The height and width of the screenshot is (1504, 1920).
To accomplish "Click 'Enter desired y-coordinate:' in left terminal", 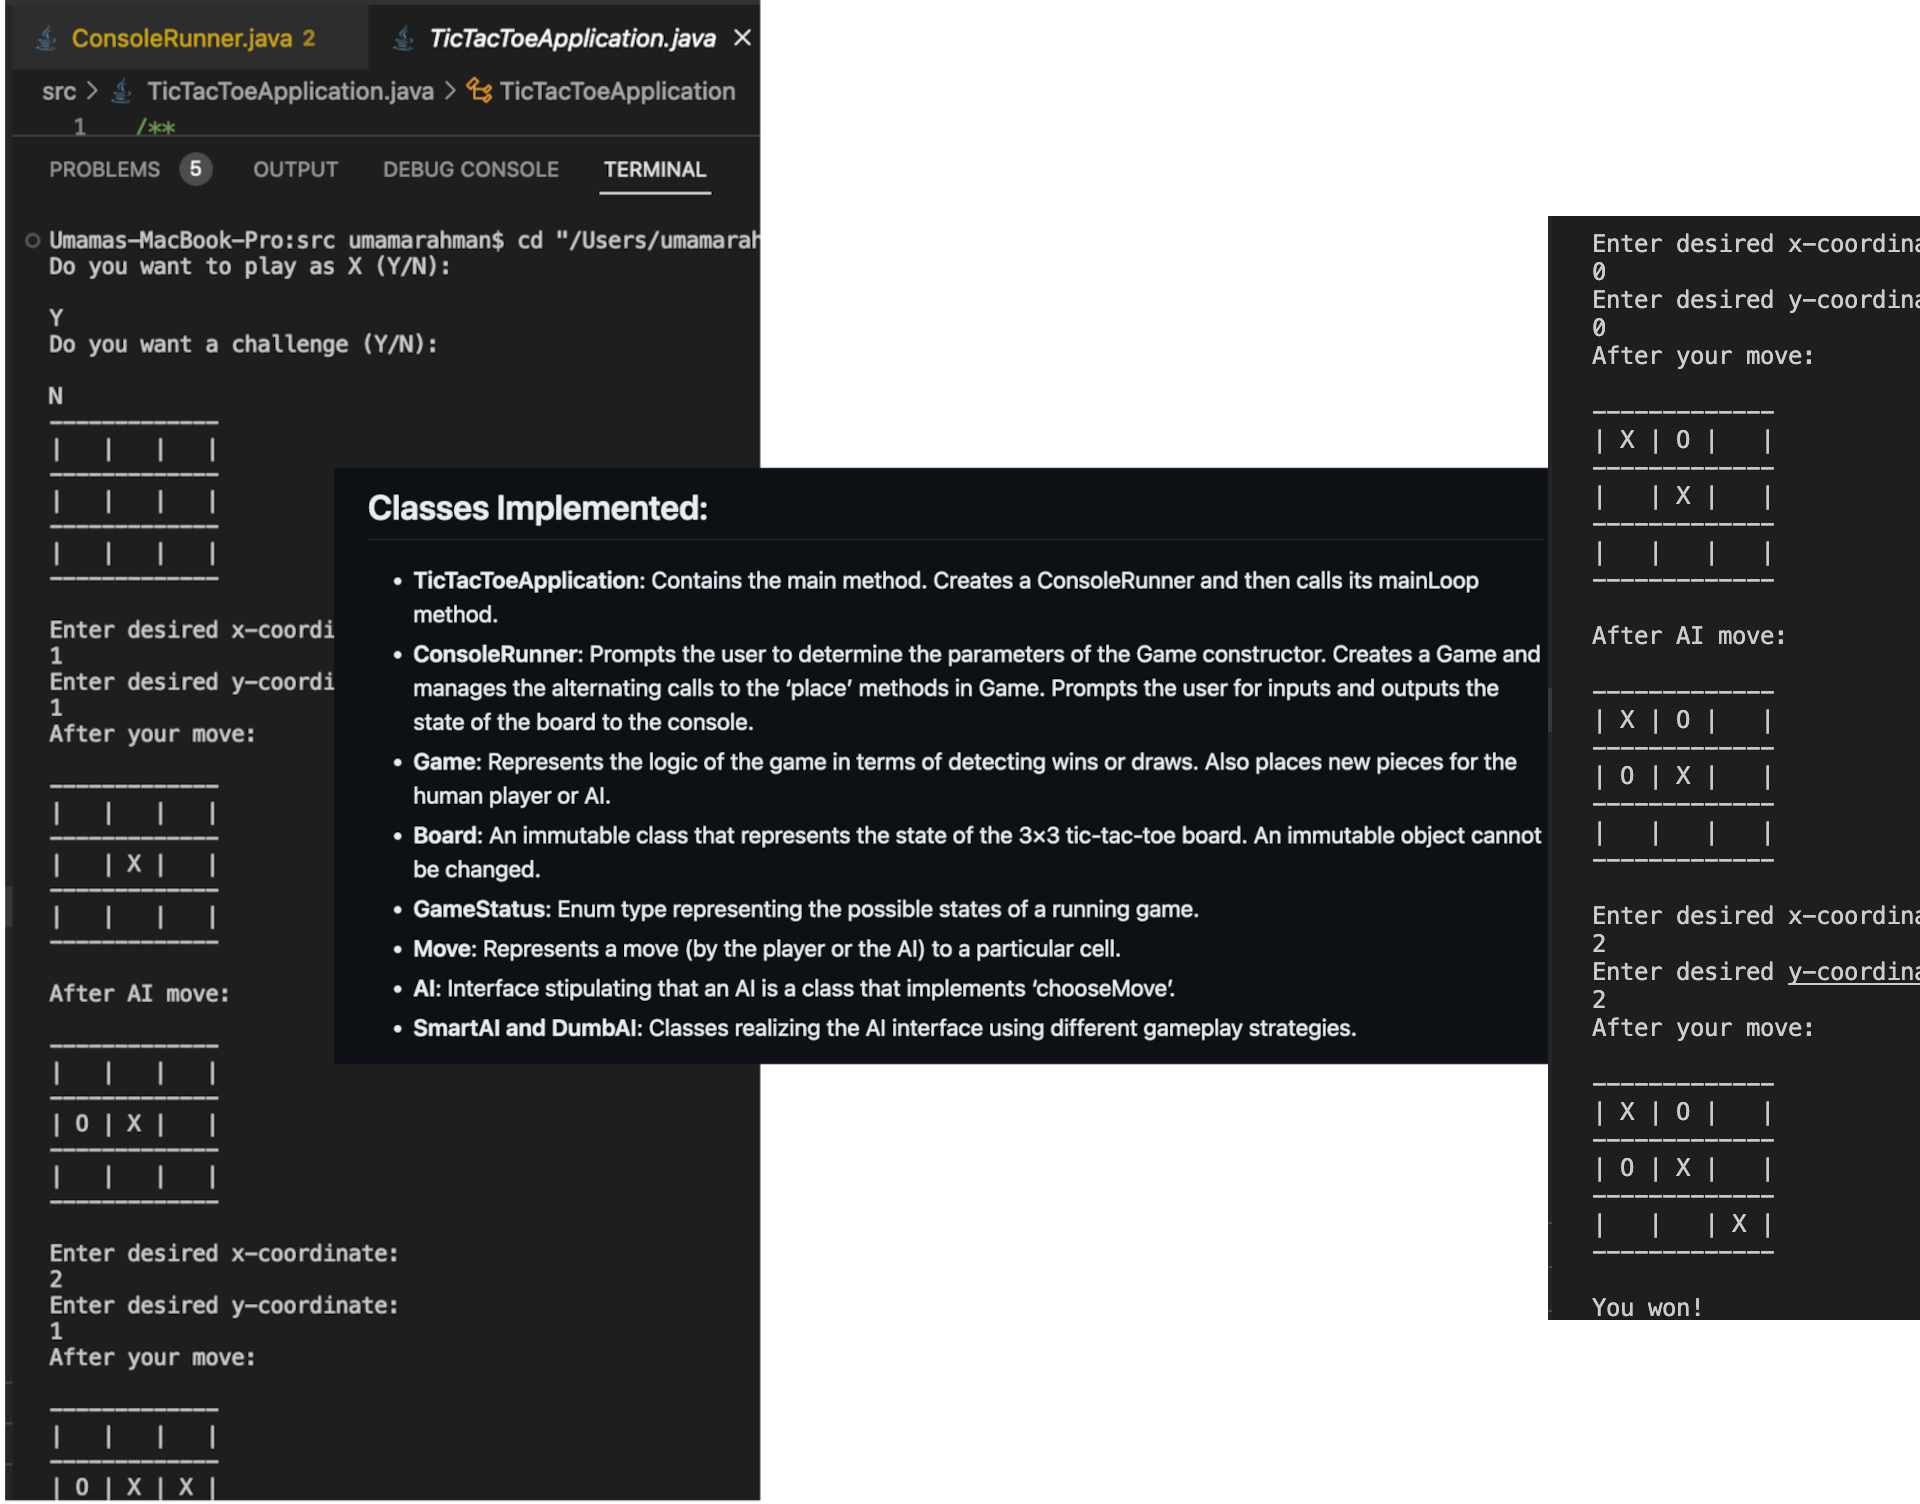I will coord(224,1305).
